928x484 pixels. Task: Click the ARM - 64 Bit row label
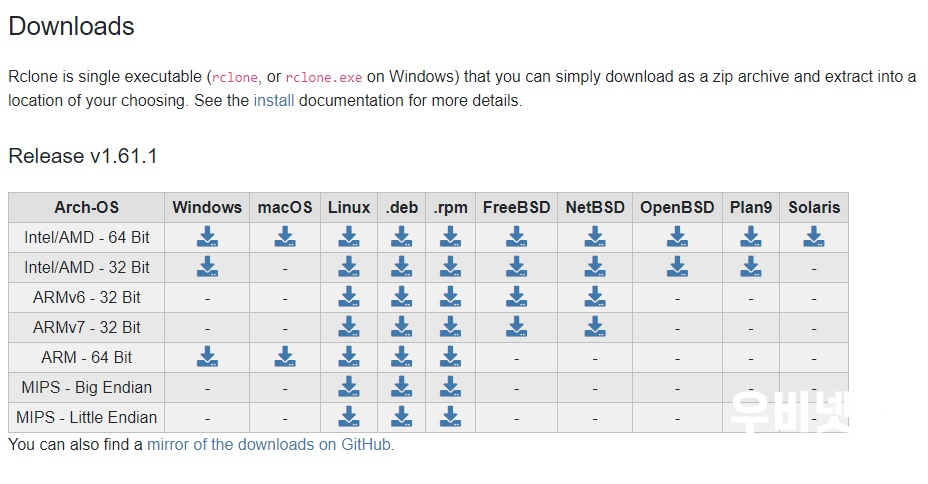coord(86,357)
